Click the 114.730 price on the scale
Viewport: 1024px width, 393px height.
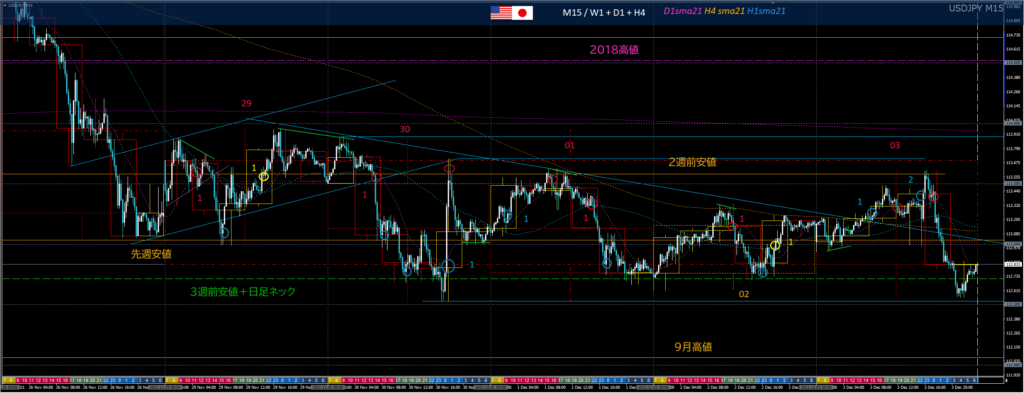[x=1014, y=34]
